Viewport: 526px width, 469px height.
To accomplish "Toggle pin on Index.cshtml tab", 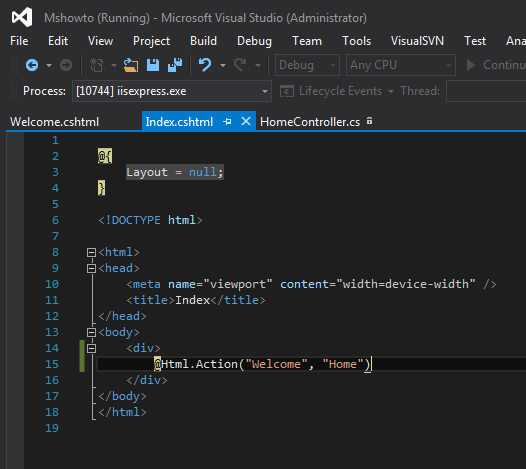I will point(227,121).
